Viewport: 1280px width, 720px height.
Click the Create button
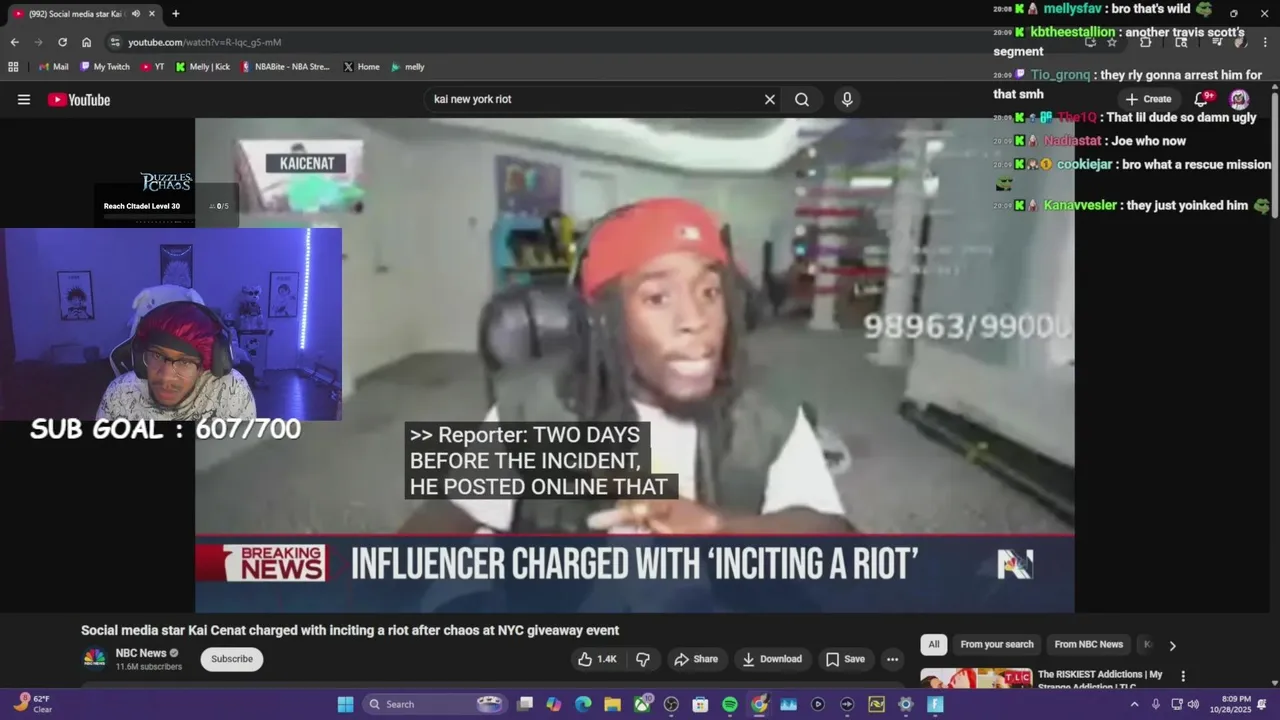(1148, 99)
